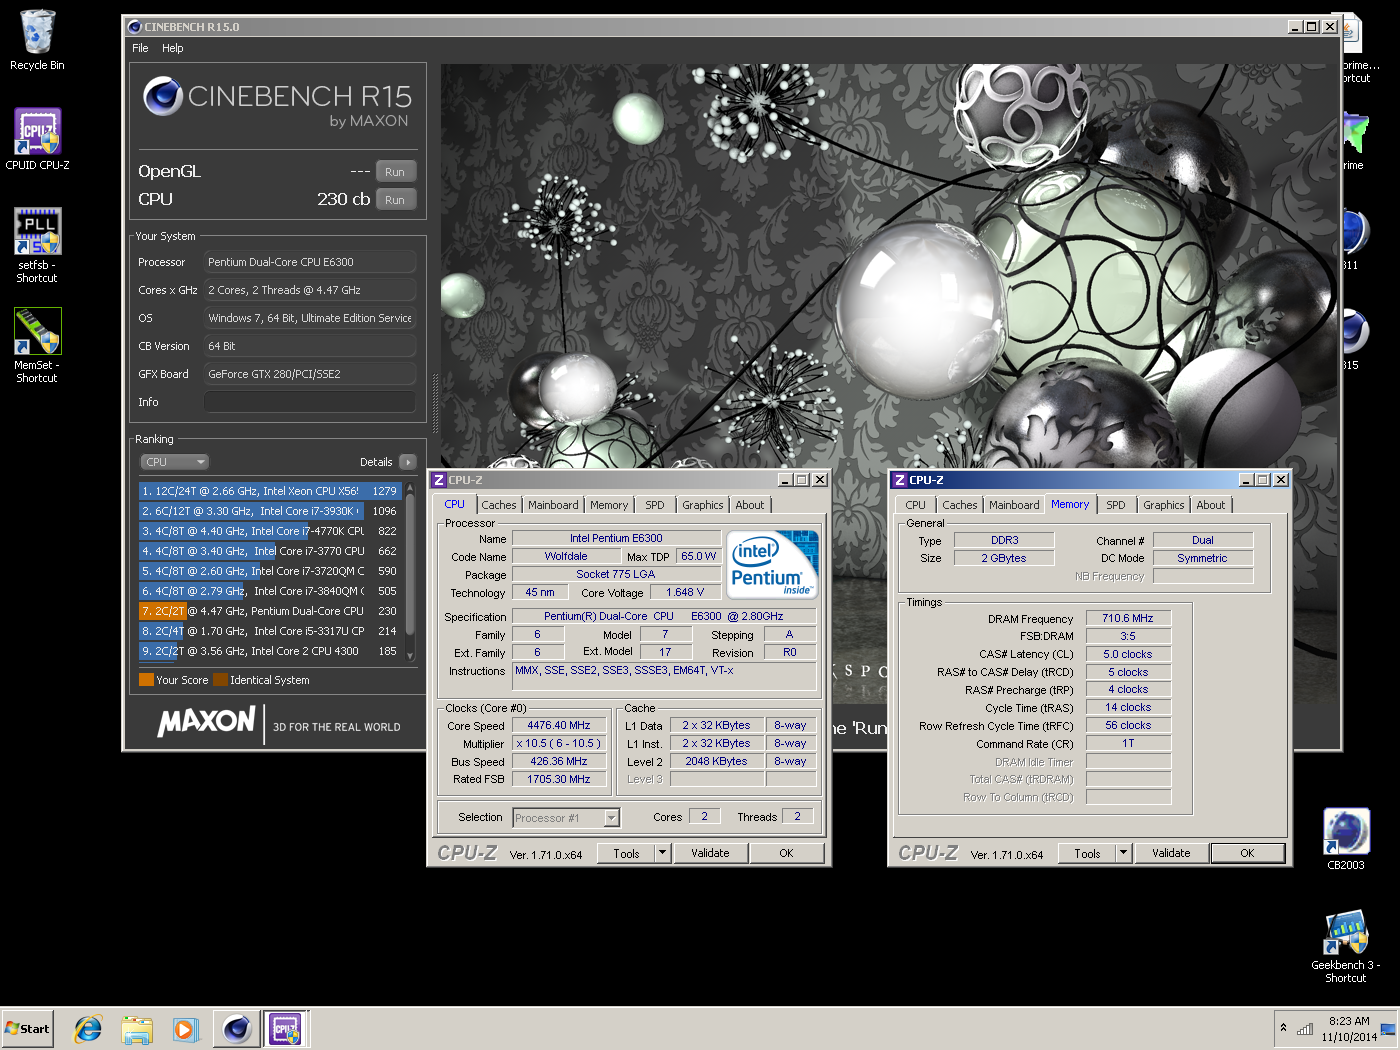
Task: Switch to Memory tab in left CPU-Z
Action: coord(609,506)
